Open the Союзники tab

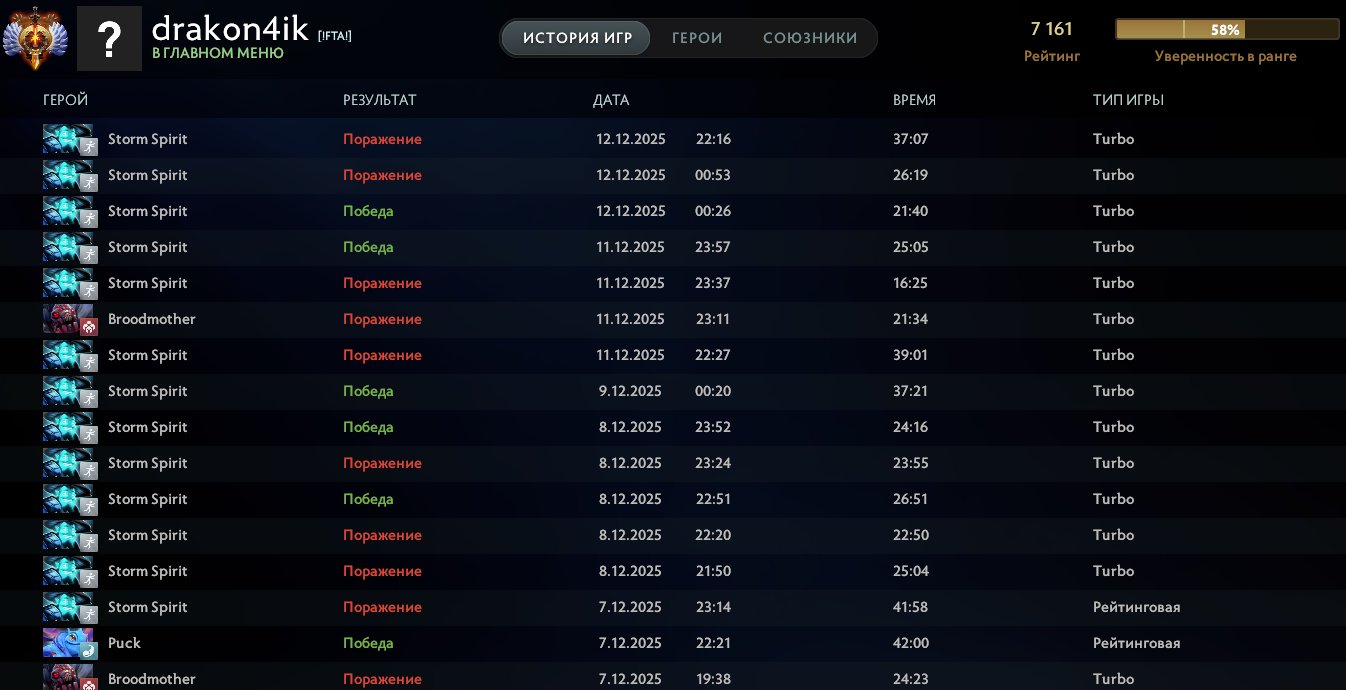(810, 38)
